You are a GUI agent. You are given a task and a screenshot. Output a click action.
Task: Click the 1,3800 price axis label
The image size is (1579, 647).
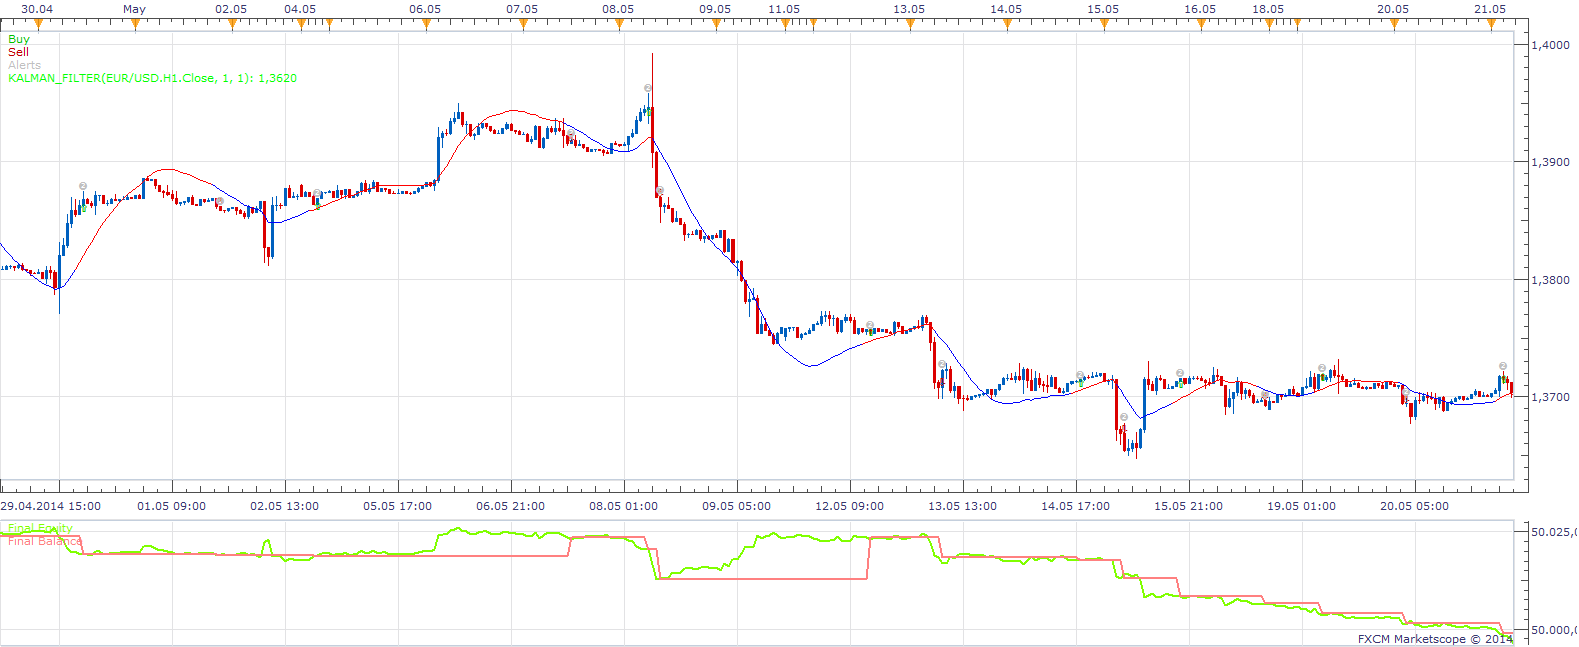(1551, 280)
